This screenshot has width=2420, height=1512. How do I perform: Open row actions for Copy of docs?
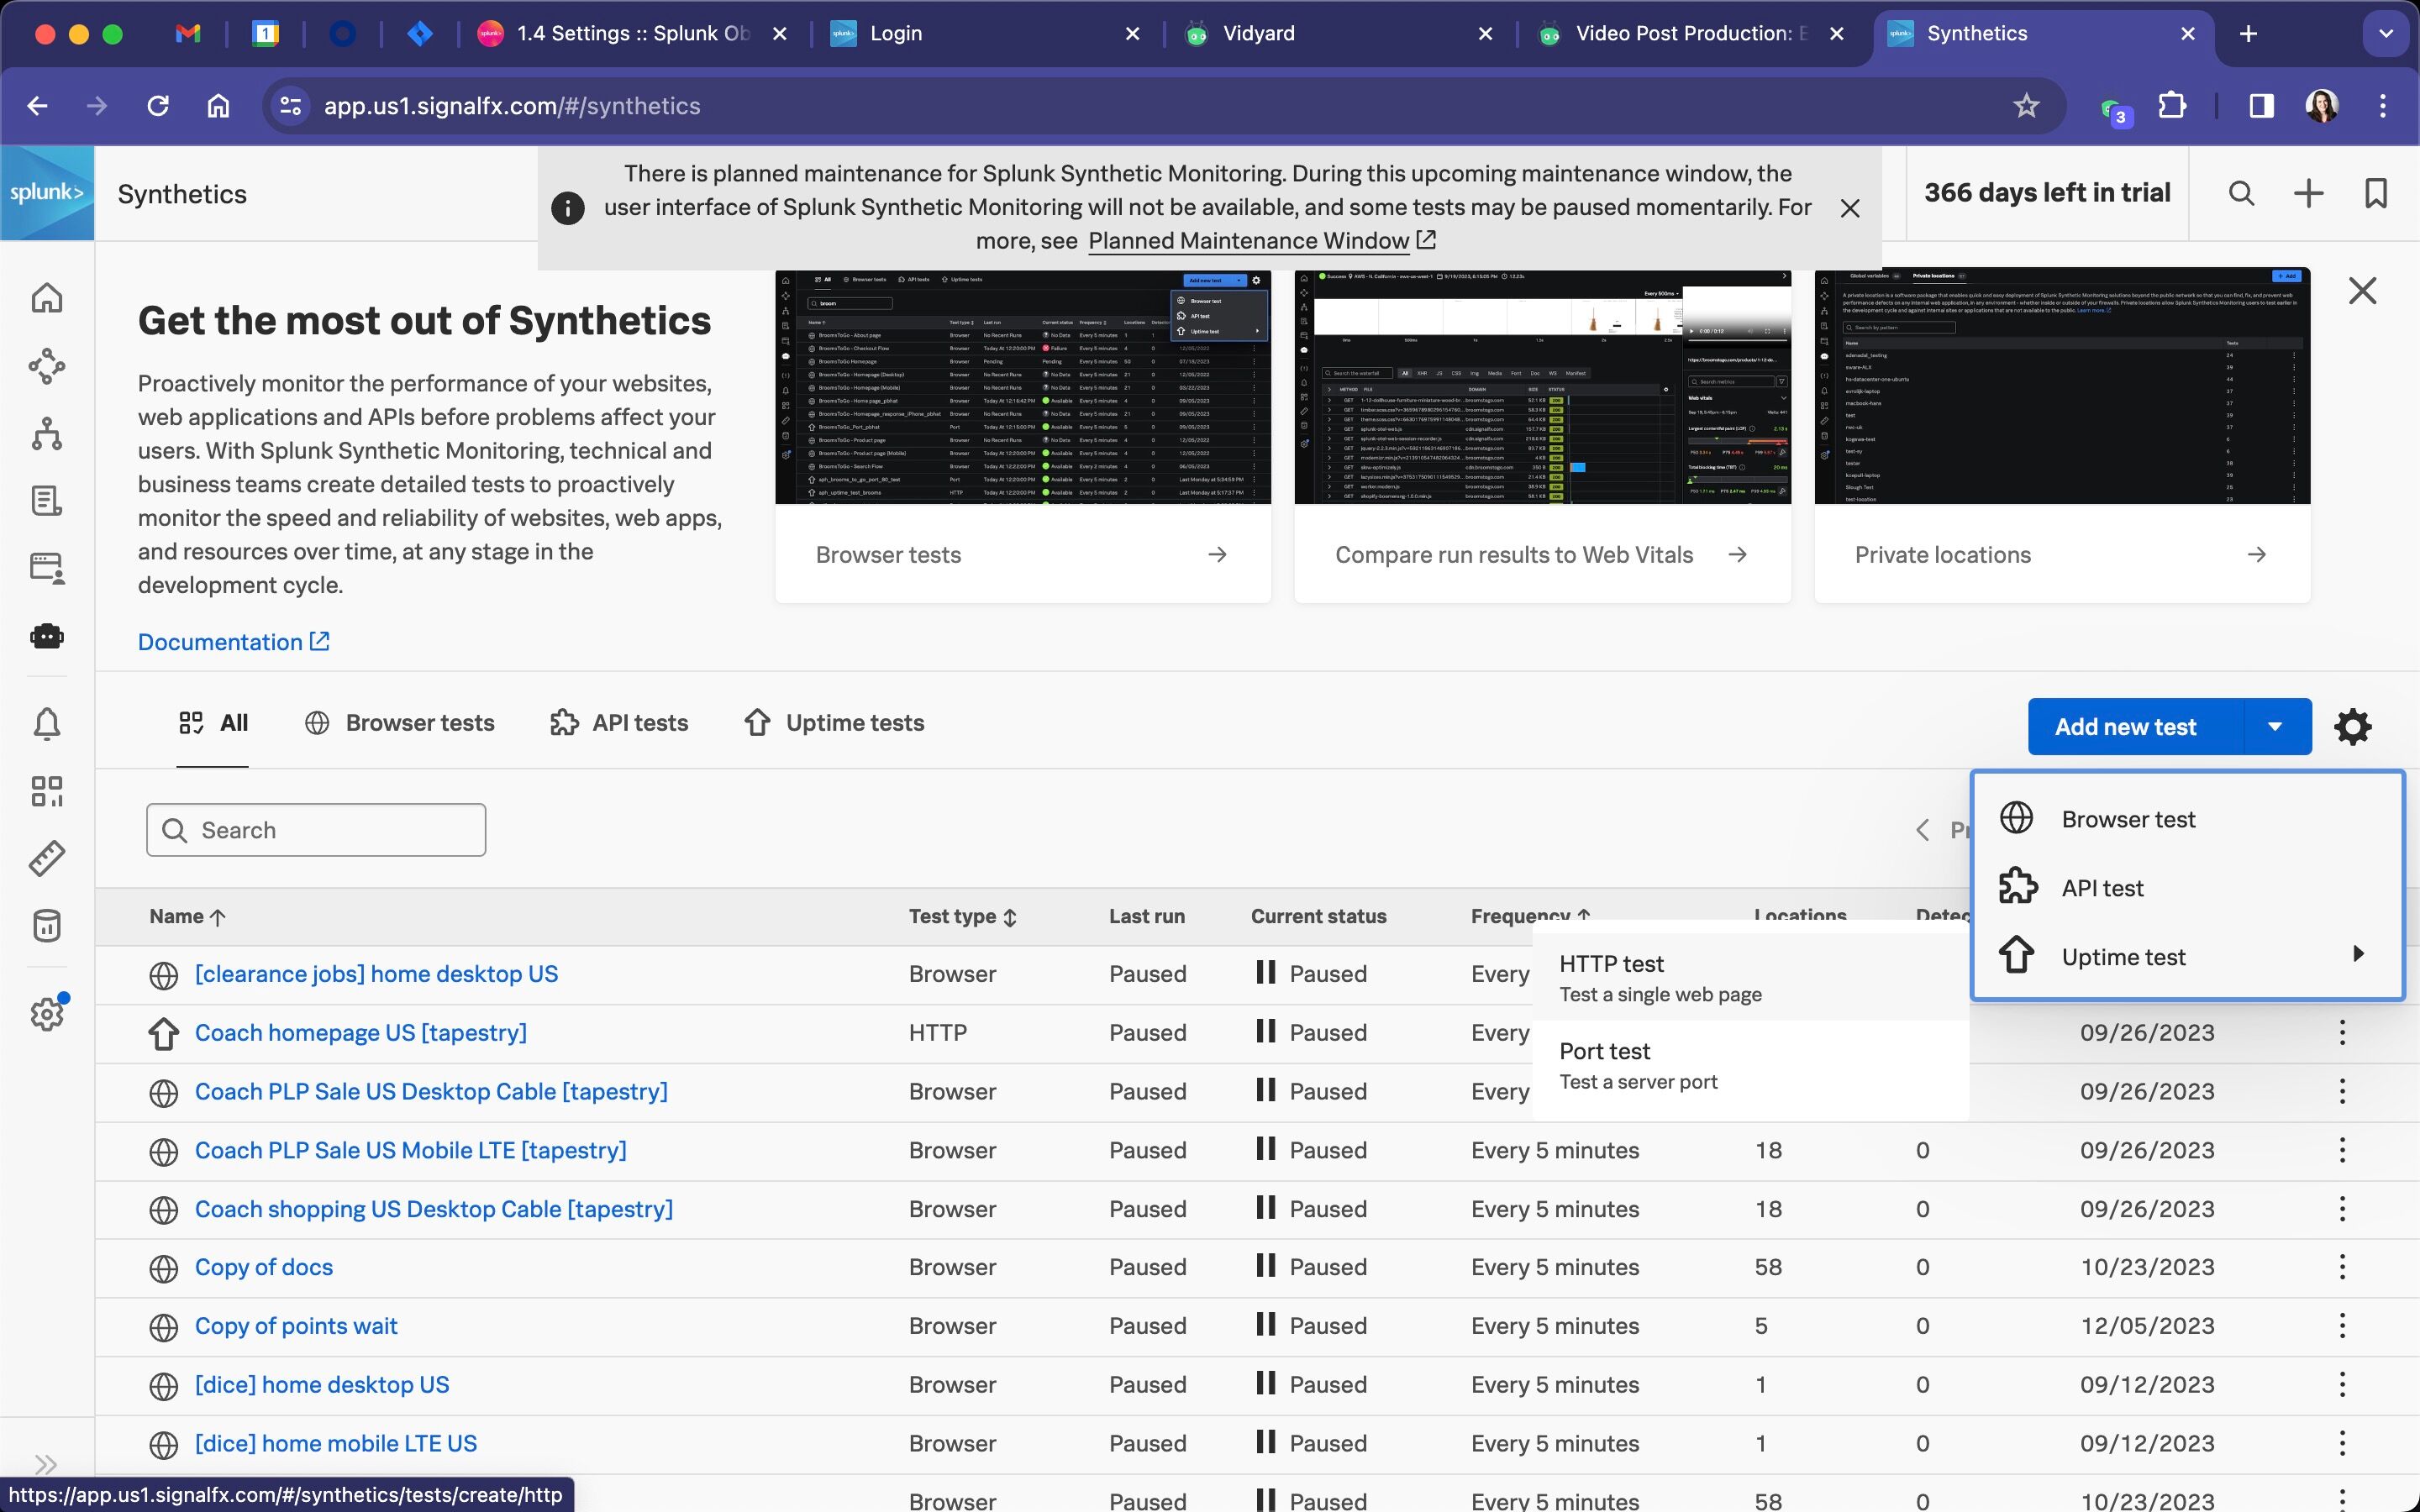click(x=2342, y=1267)
